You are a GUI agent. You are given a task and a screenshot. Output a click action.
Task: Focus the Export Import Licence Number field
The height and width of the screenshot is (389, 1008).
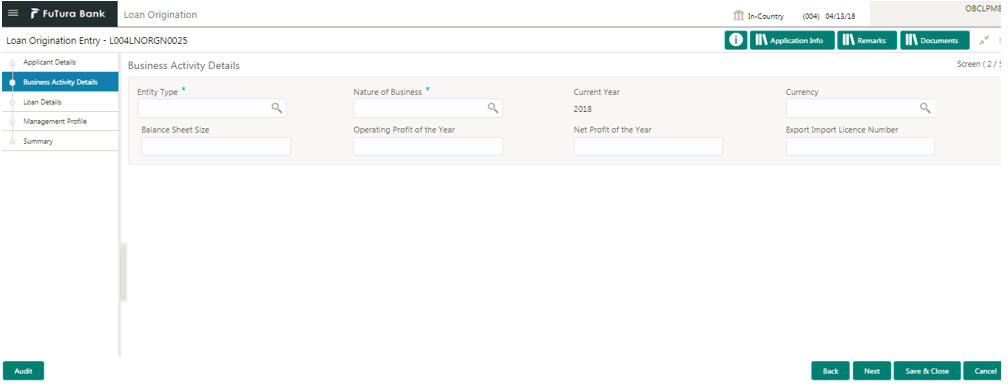[x=860, y=146]
